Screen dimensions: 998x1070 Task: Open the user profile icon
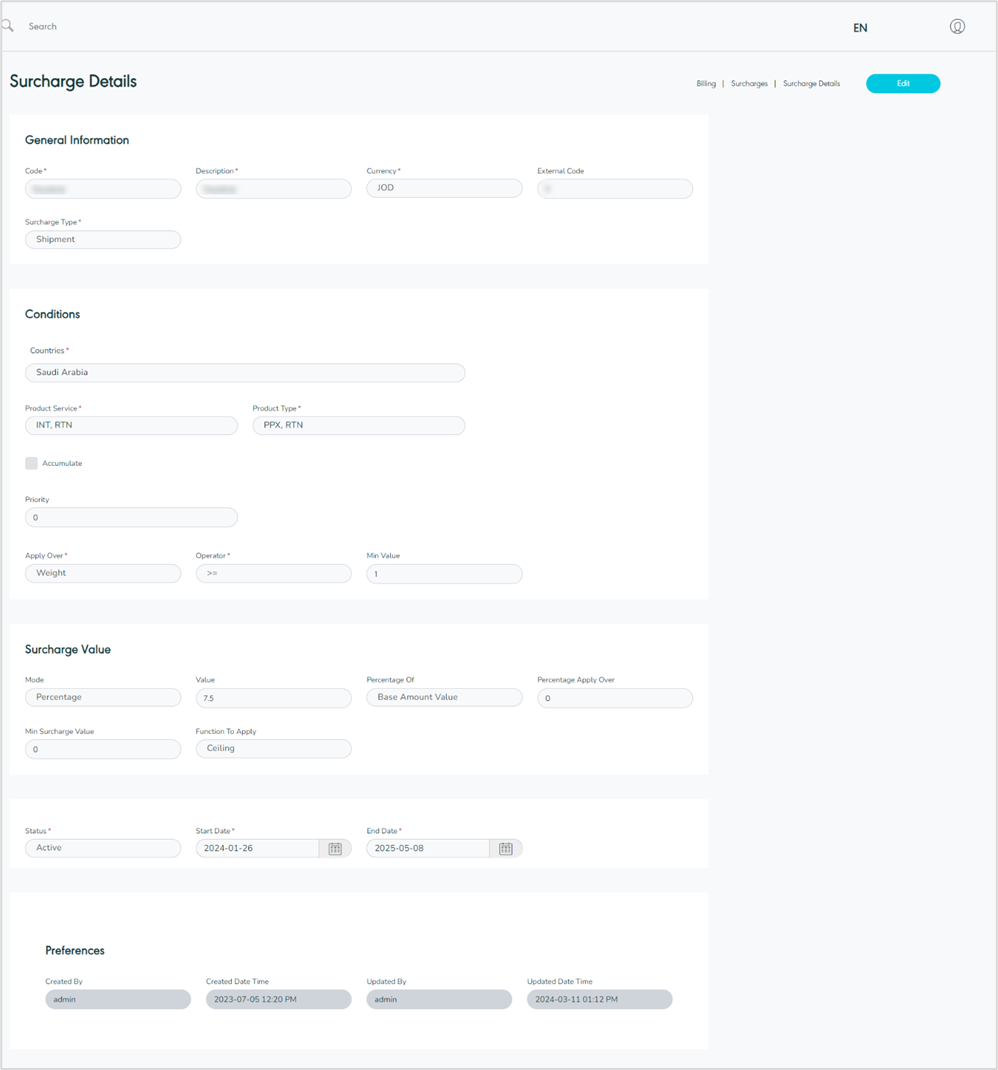pos(957,27)
